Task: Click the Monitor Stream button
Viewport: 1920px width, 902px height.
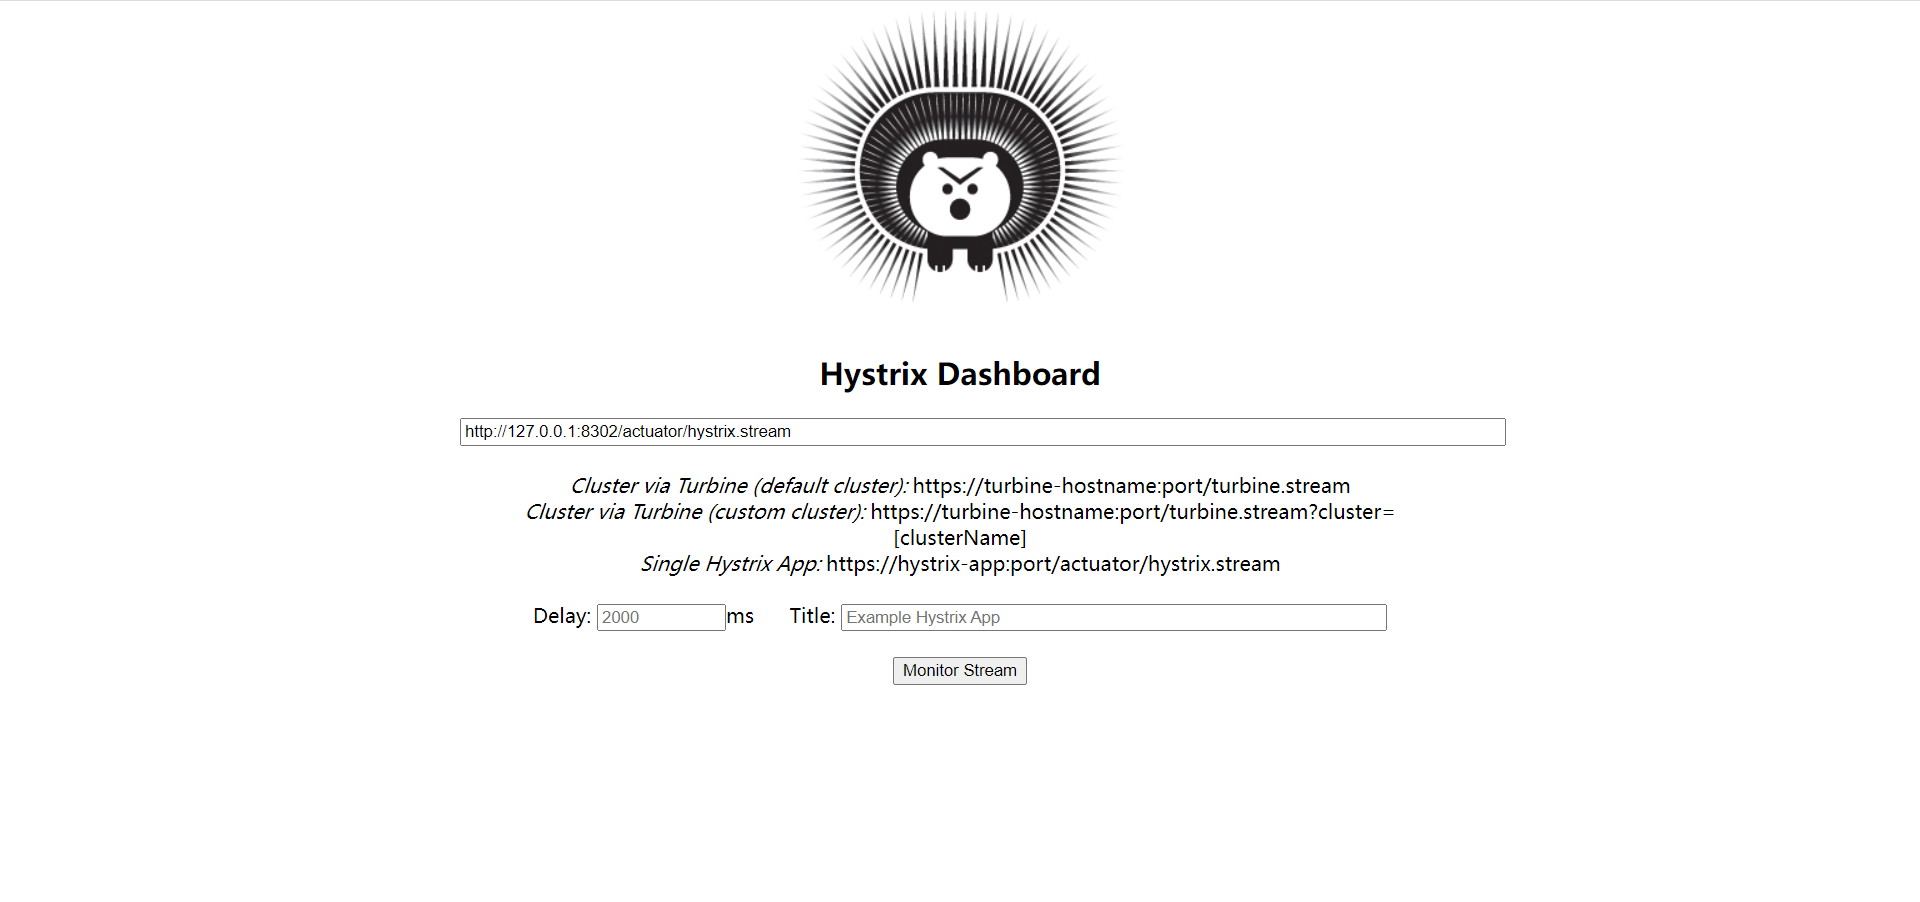Action: 960,671
